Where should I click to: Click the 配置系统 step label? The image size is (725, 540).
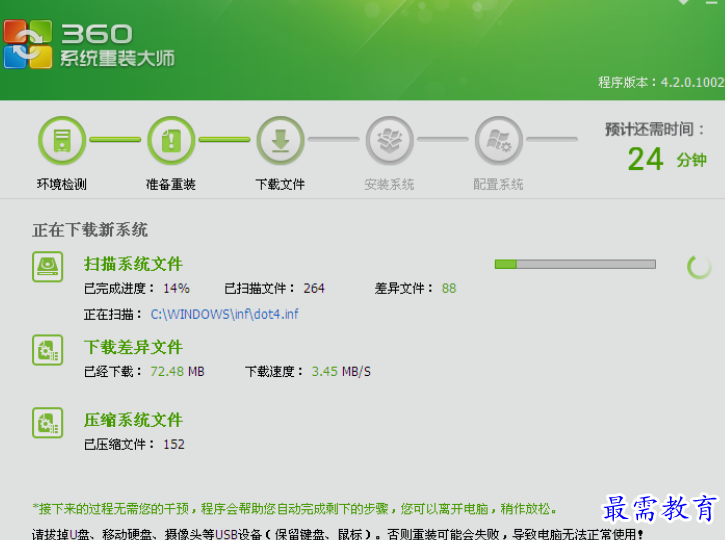[x=498, y=184]
